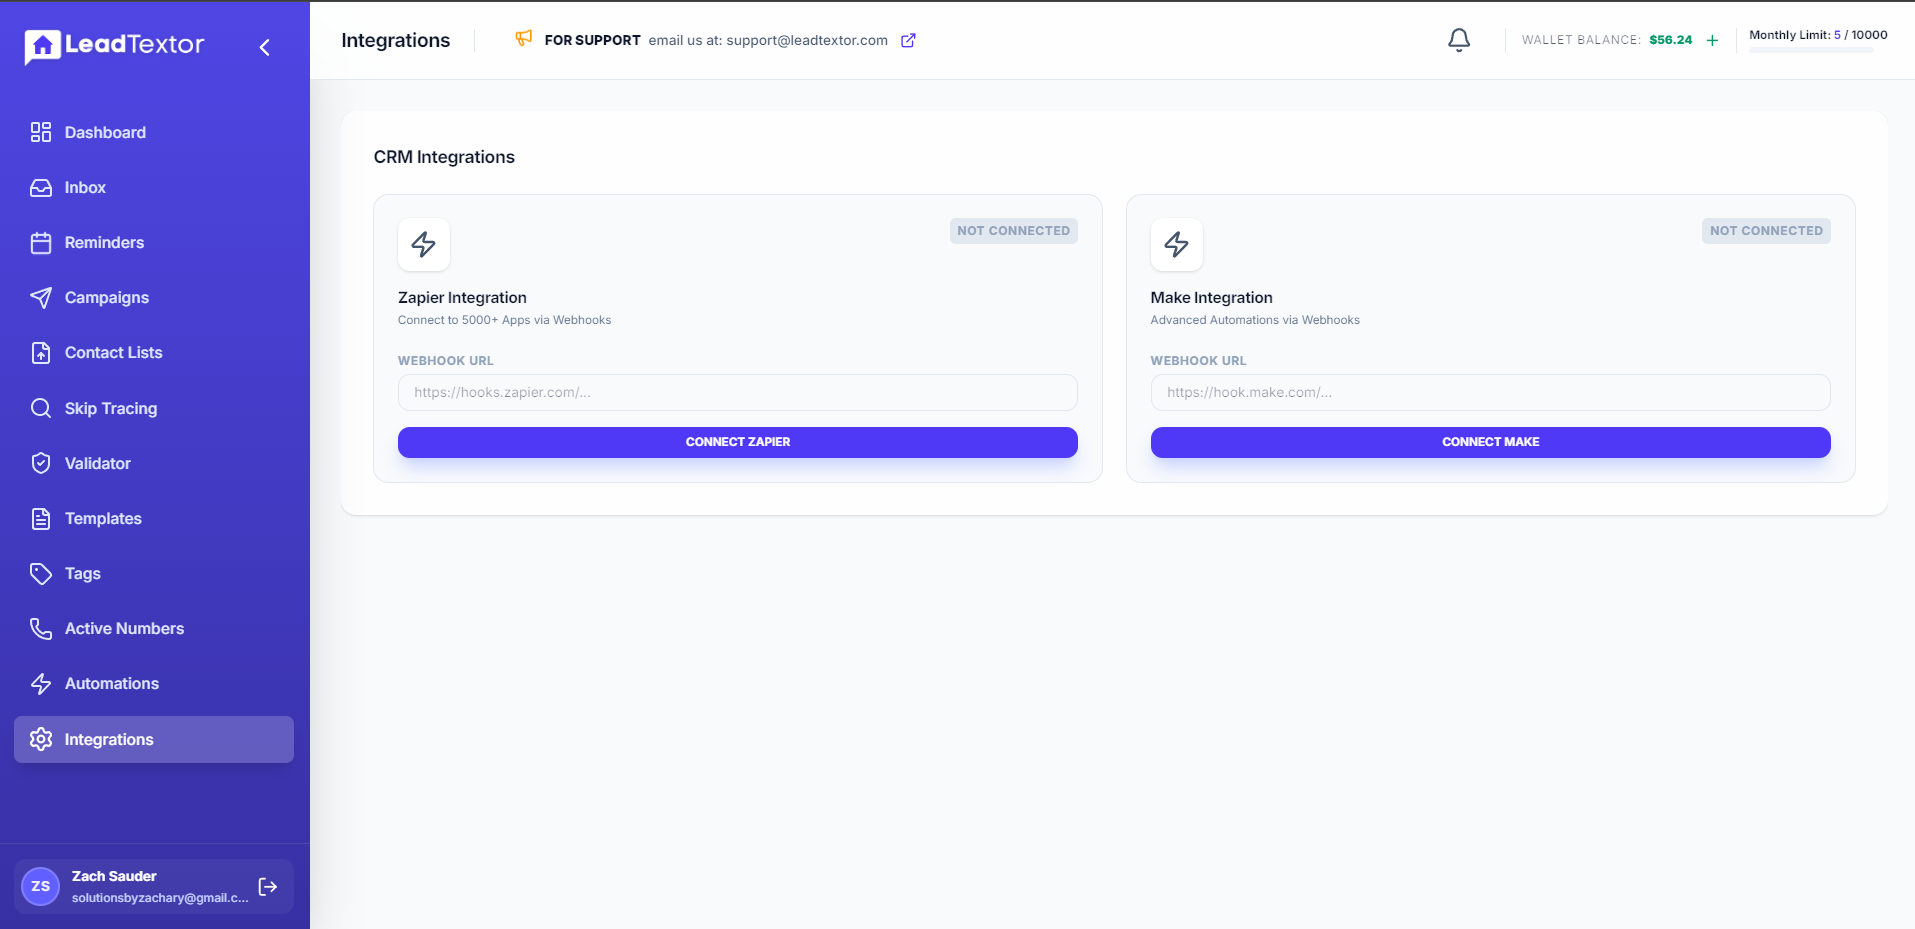Click the Connect Make button

click(x=1490, y=442)
